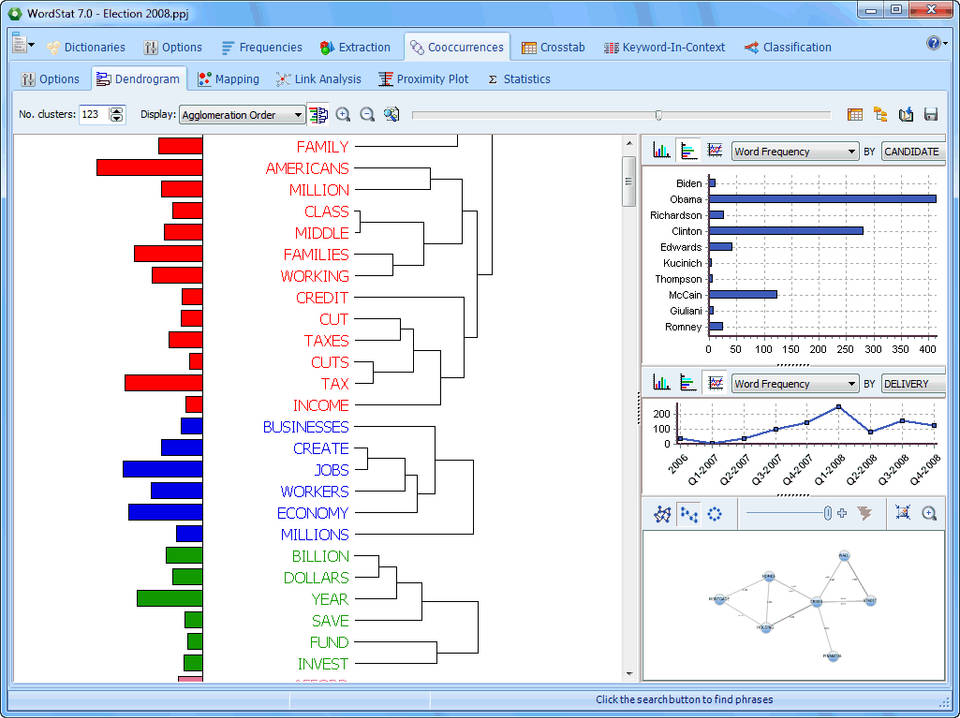Click the No. clusters input field
Image resolution: width=960 pixels, height=718 pixels.
tap(93, 115)
